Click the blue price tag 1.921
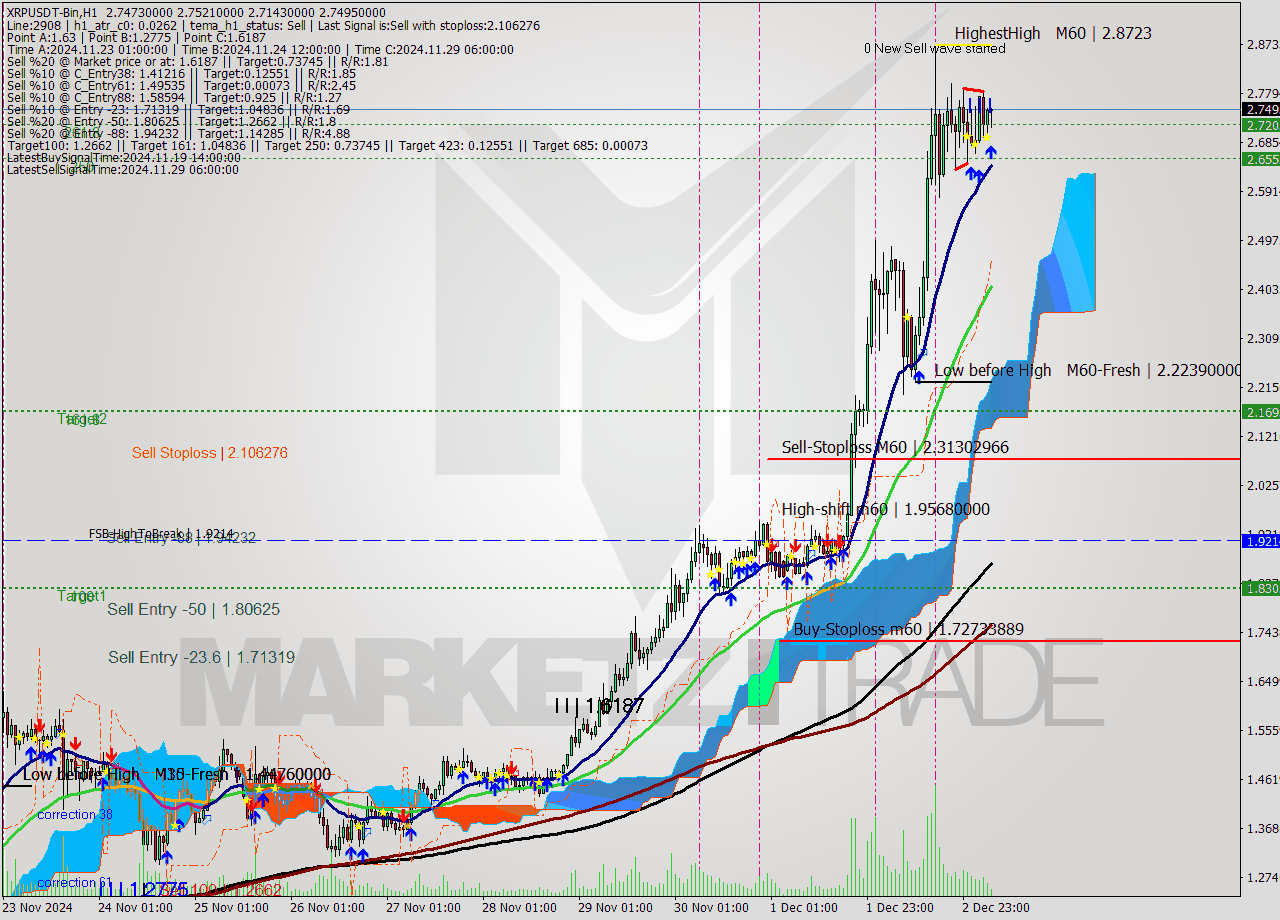Image resolution: width=1280 pixels, height=920 pixels. point(1260,540)
